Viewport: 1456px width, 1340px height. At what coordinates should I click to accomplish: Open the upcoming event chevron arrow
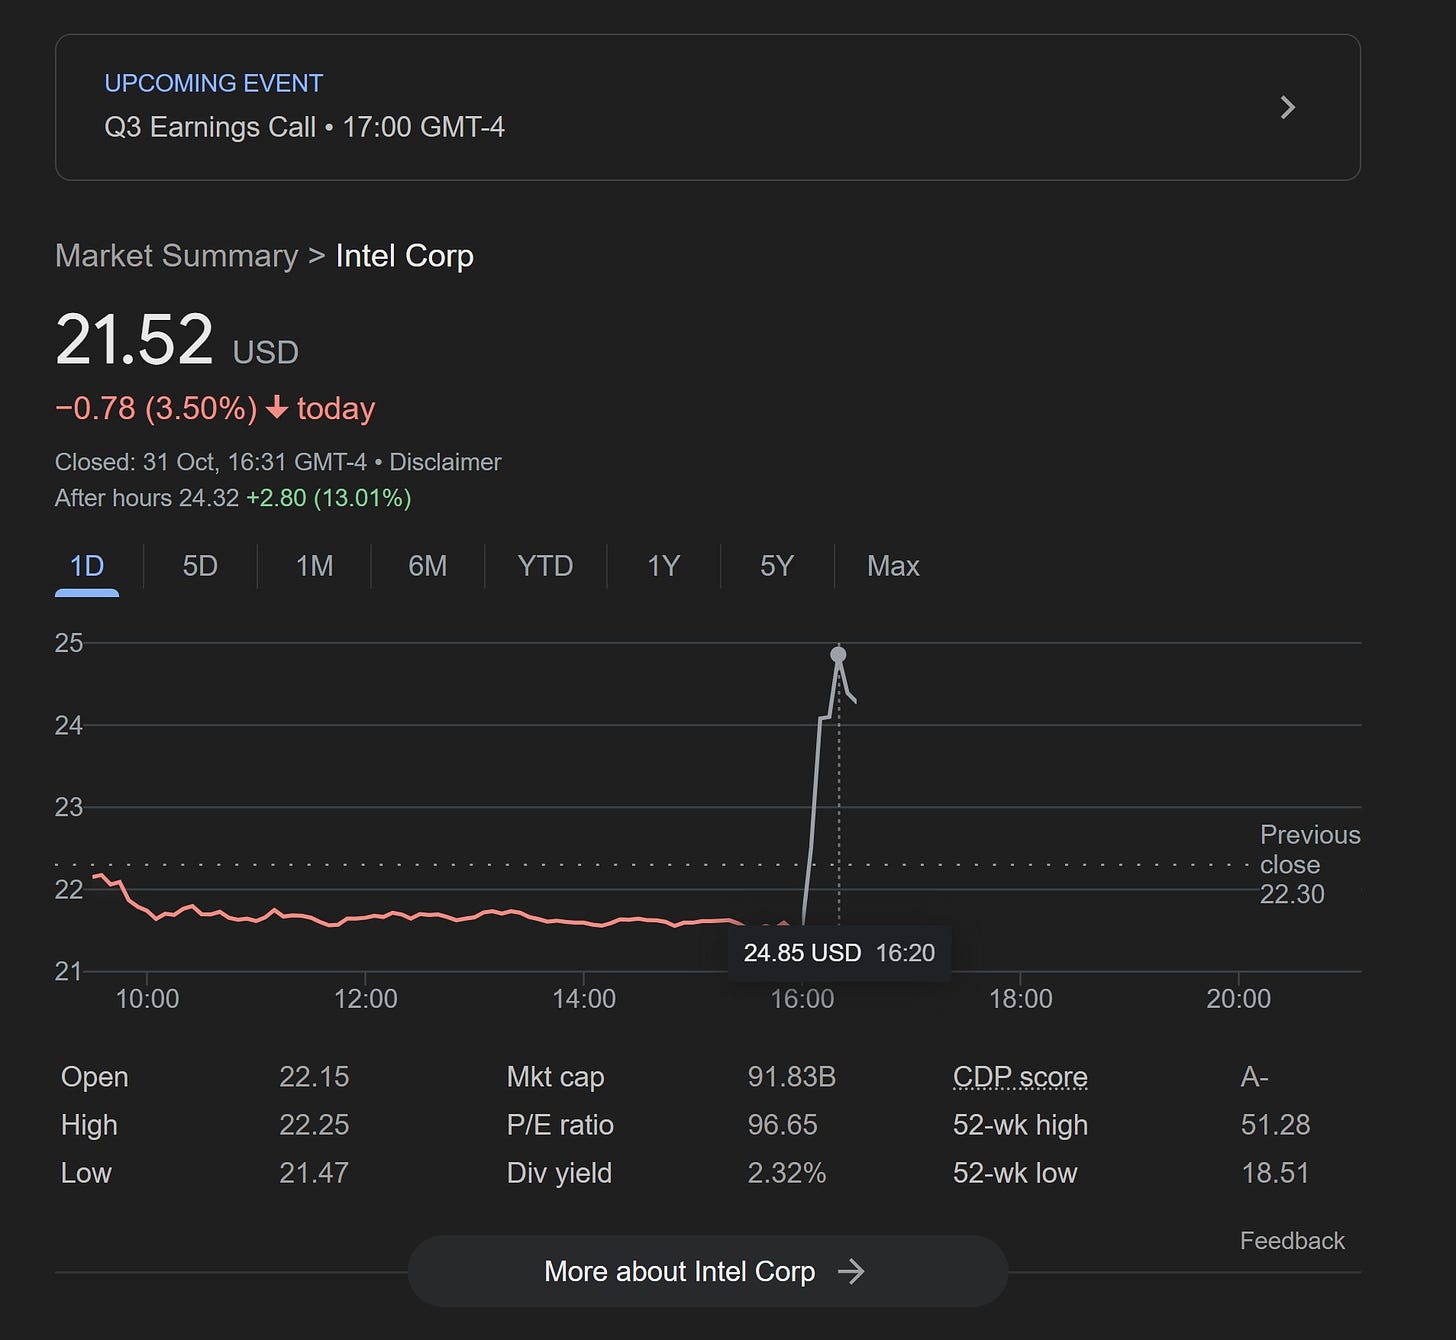[1288, 107]
